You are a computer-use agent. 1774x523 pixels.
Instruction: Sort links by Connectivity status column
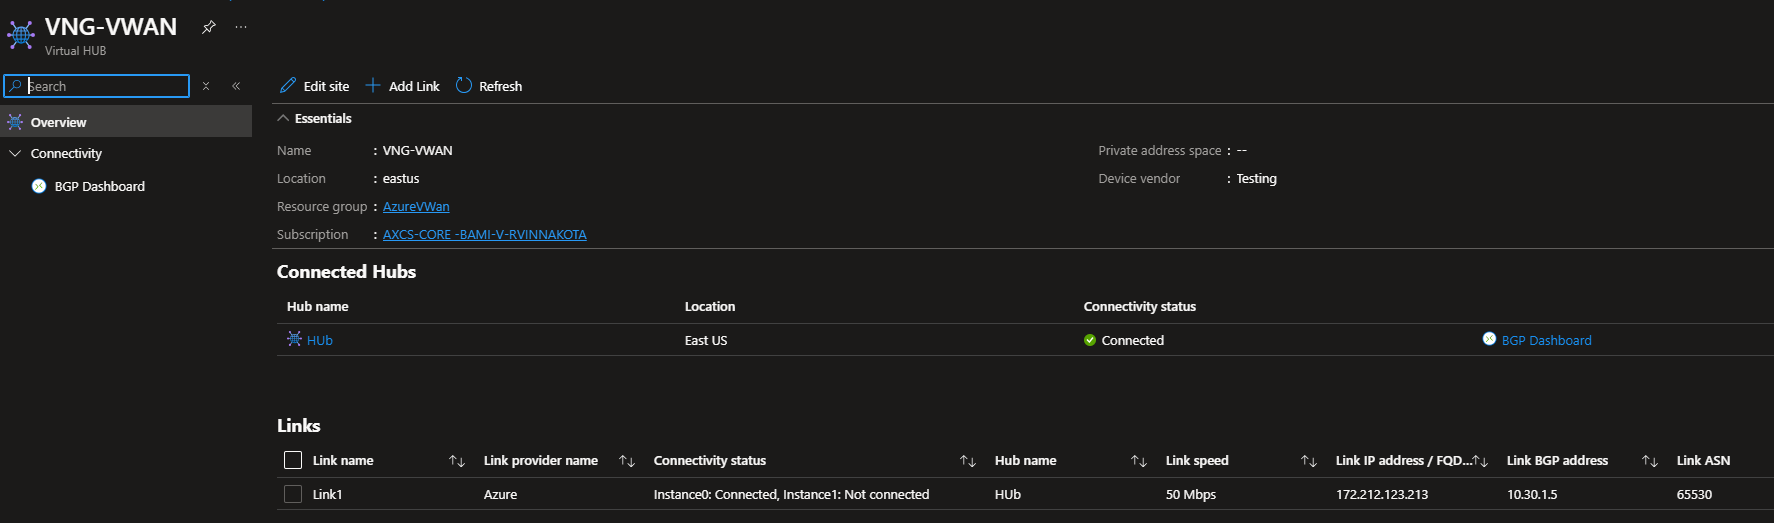[x=967, y=461]
